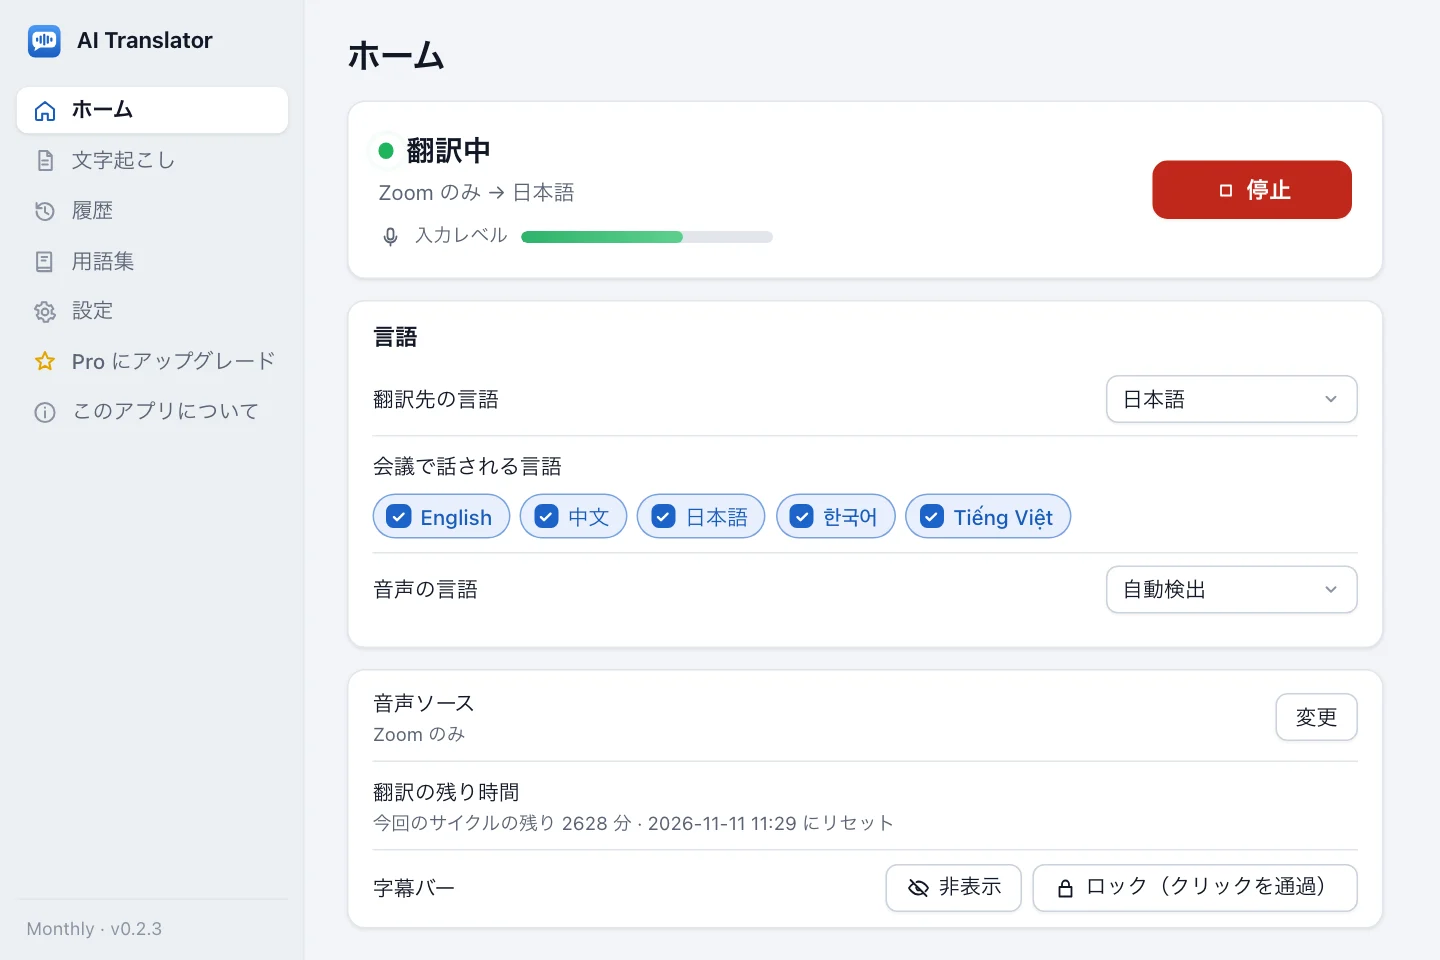
Task: Click the 字幕バー label
Action: [x=414, y=888]
